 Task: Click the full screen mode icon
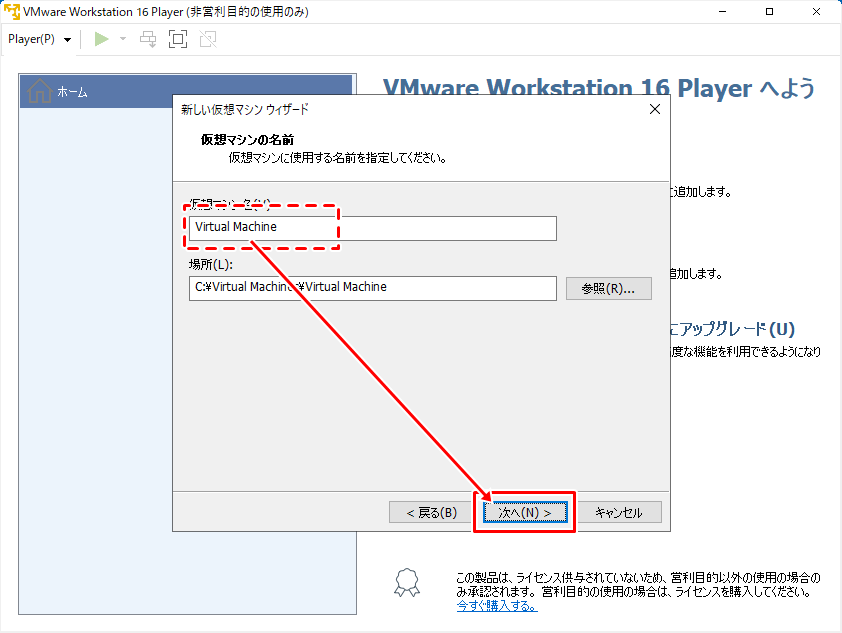pos(178,39)
